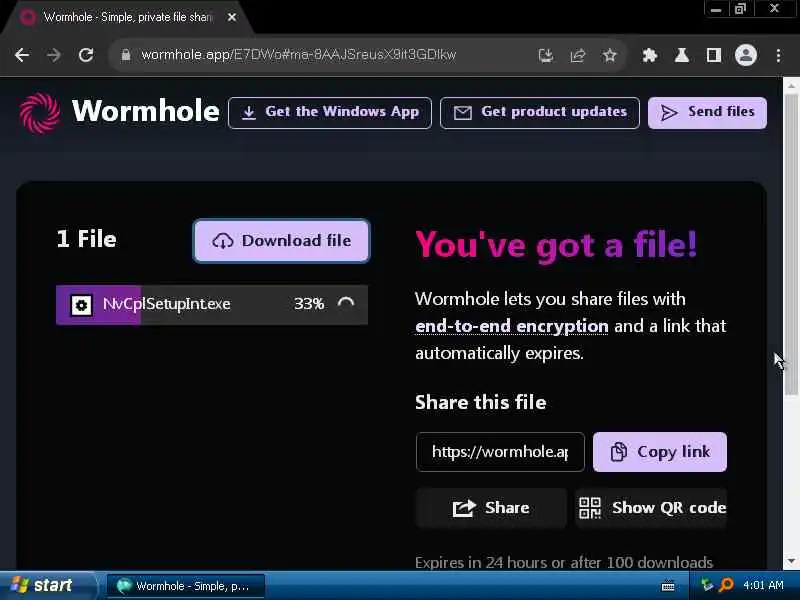This screenshot has height=600, width=800.
Task: Open the end-to-end encryption link
Action: pyautogui.click(x=511, y=326)
